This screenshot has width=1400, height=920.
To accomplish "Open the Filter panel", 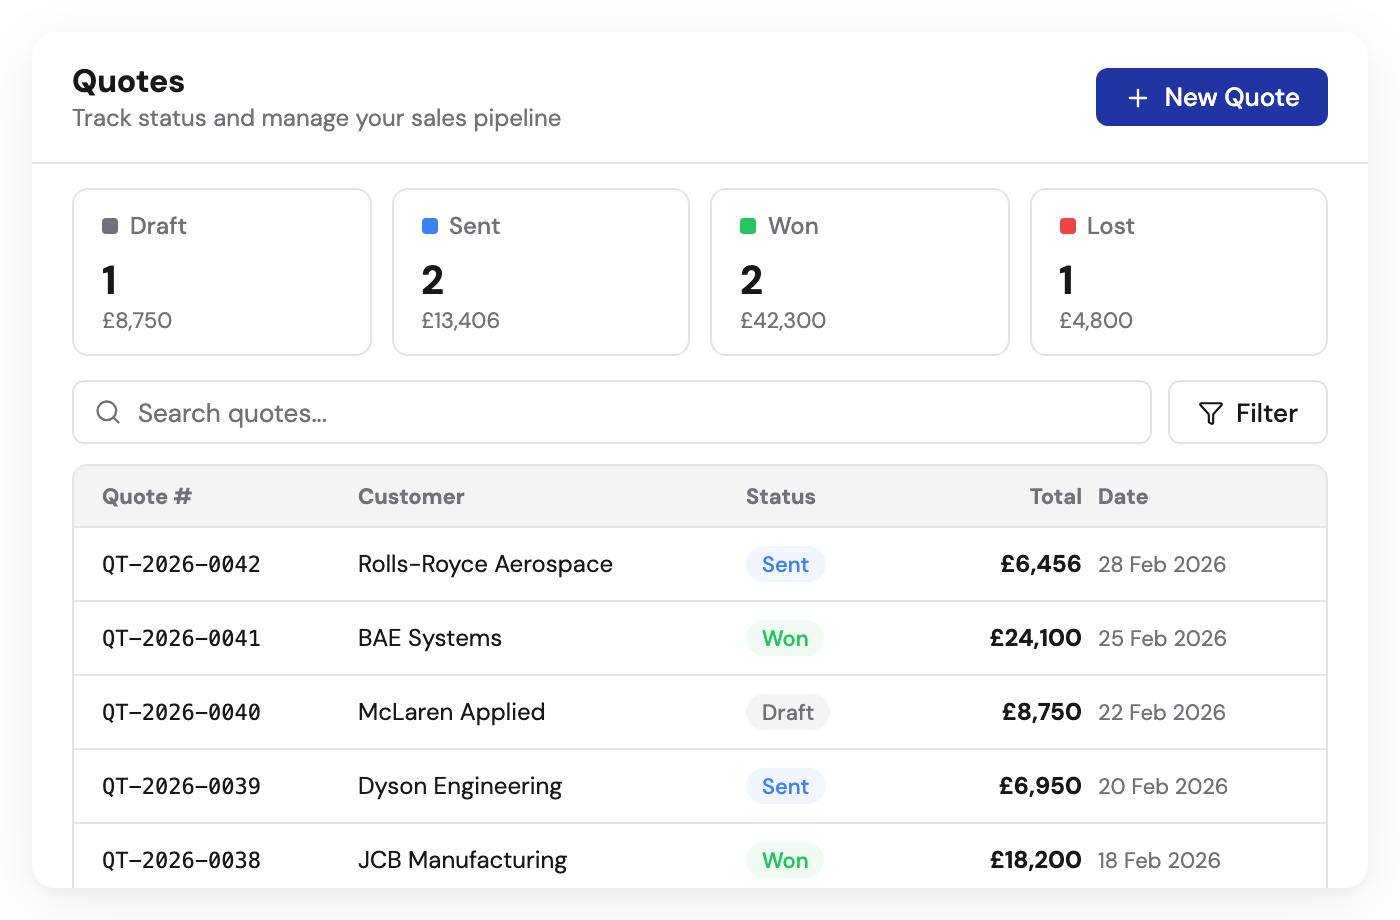I will coord(1248,412).
